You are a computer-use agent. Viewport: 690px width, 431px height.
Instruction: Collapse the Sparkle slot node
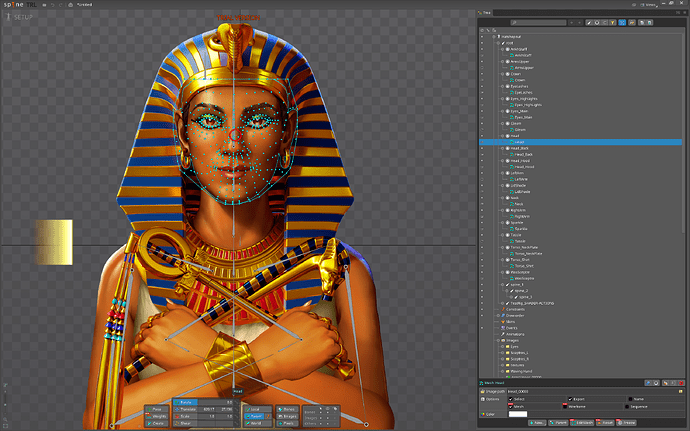(503, 223)
